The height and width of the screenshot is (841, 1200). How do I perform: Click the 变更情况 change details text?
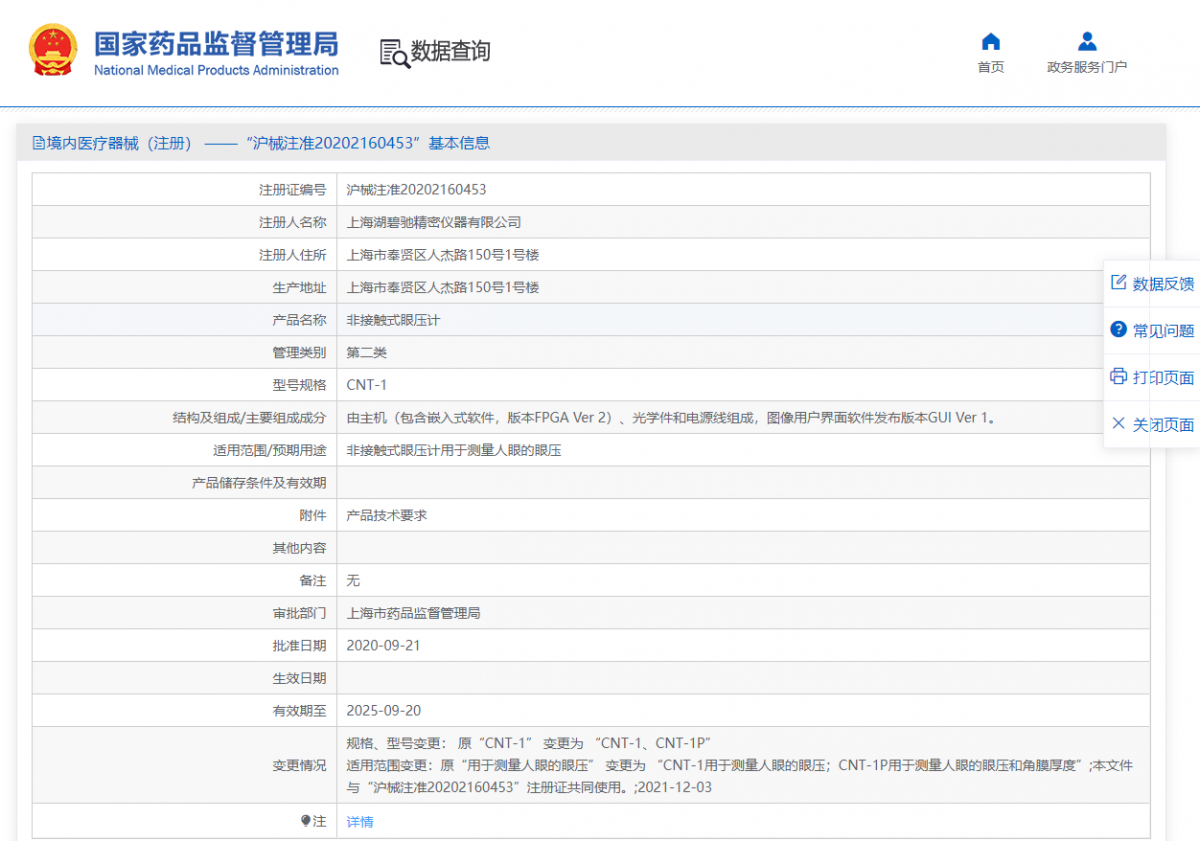(x=739, y=765)
